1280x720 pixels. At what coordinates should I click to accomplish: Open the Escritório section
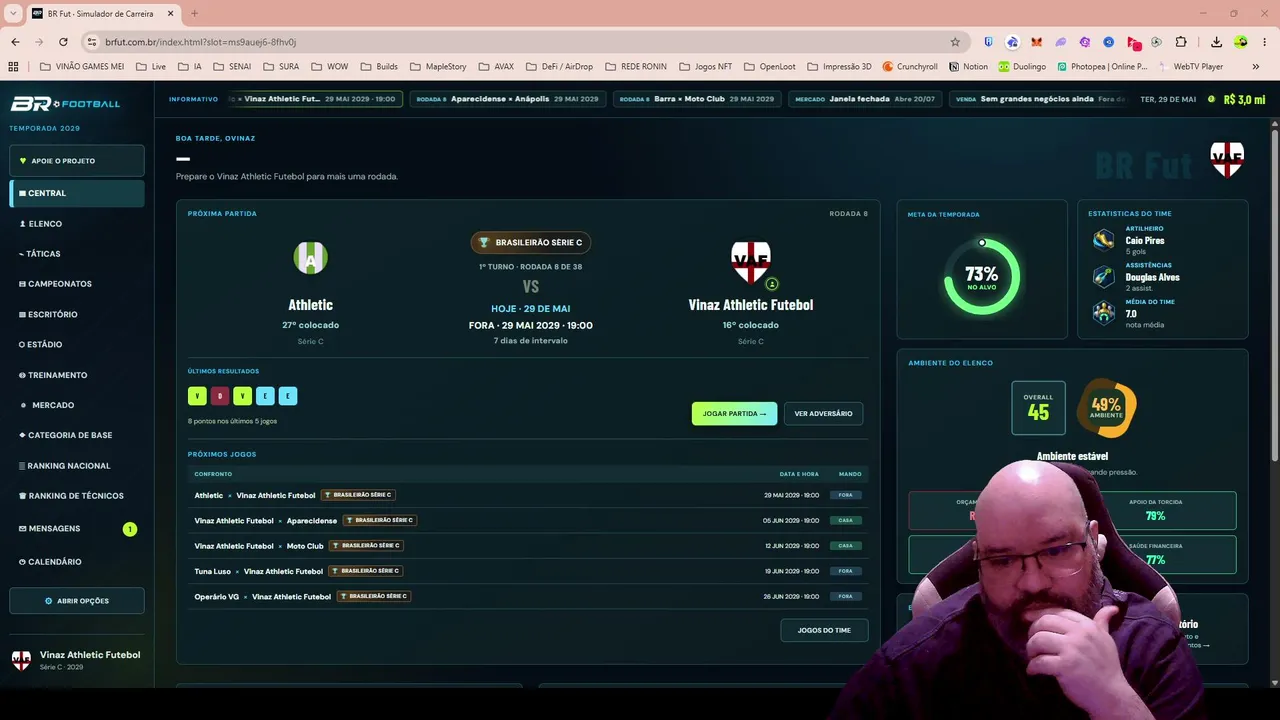pos(77,314)
